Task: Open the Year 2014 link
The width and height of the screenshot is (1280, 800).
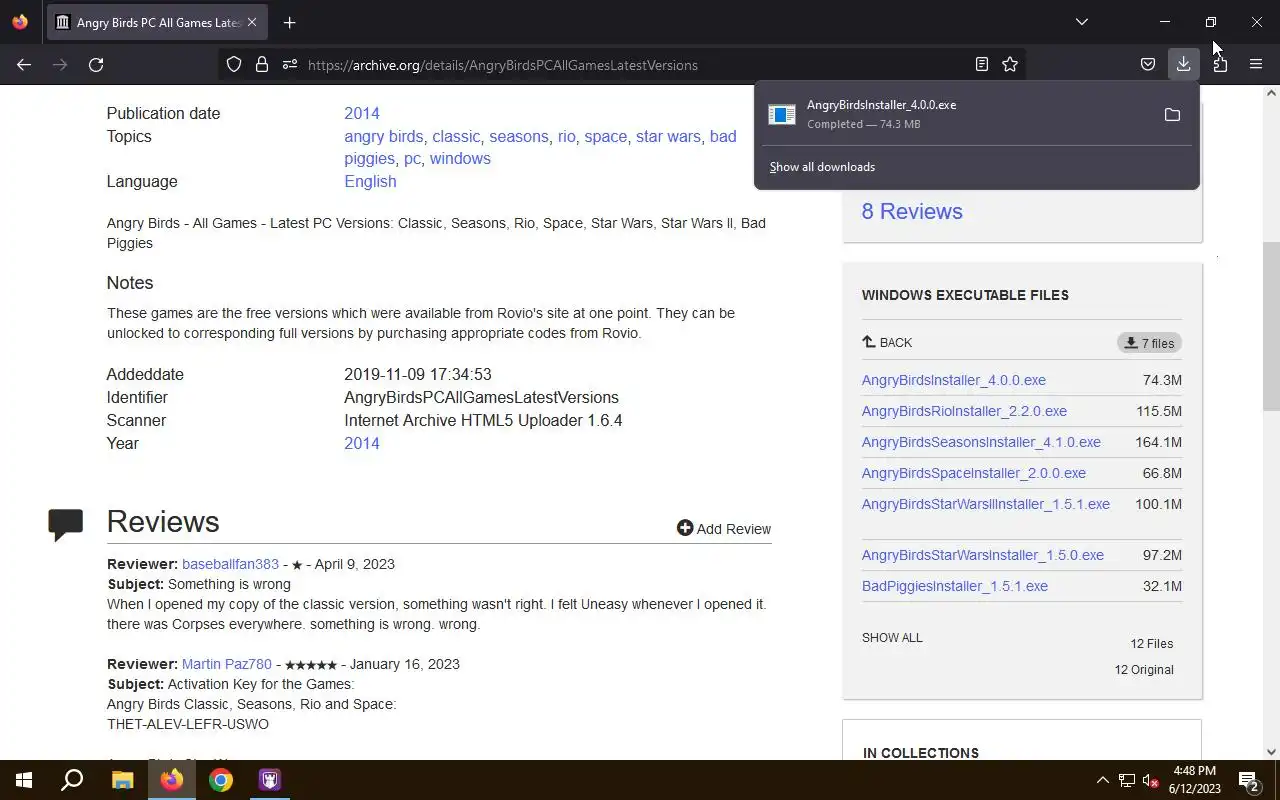Action: click(362, 443)
